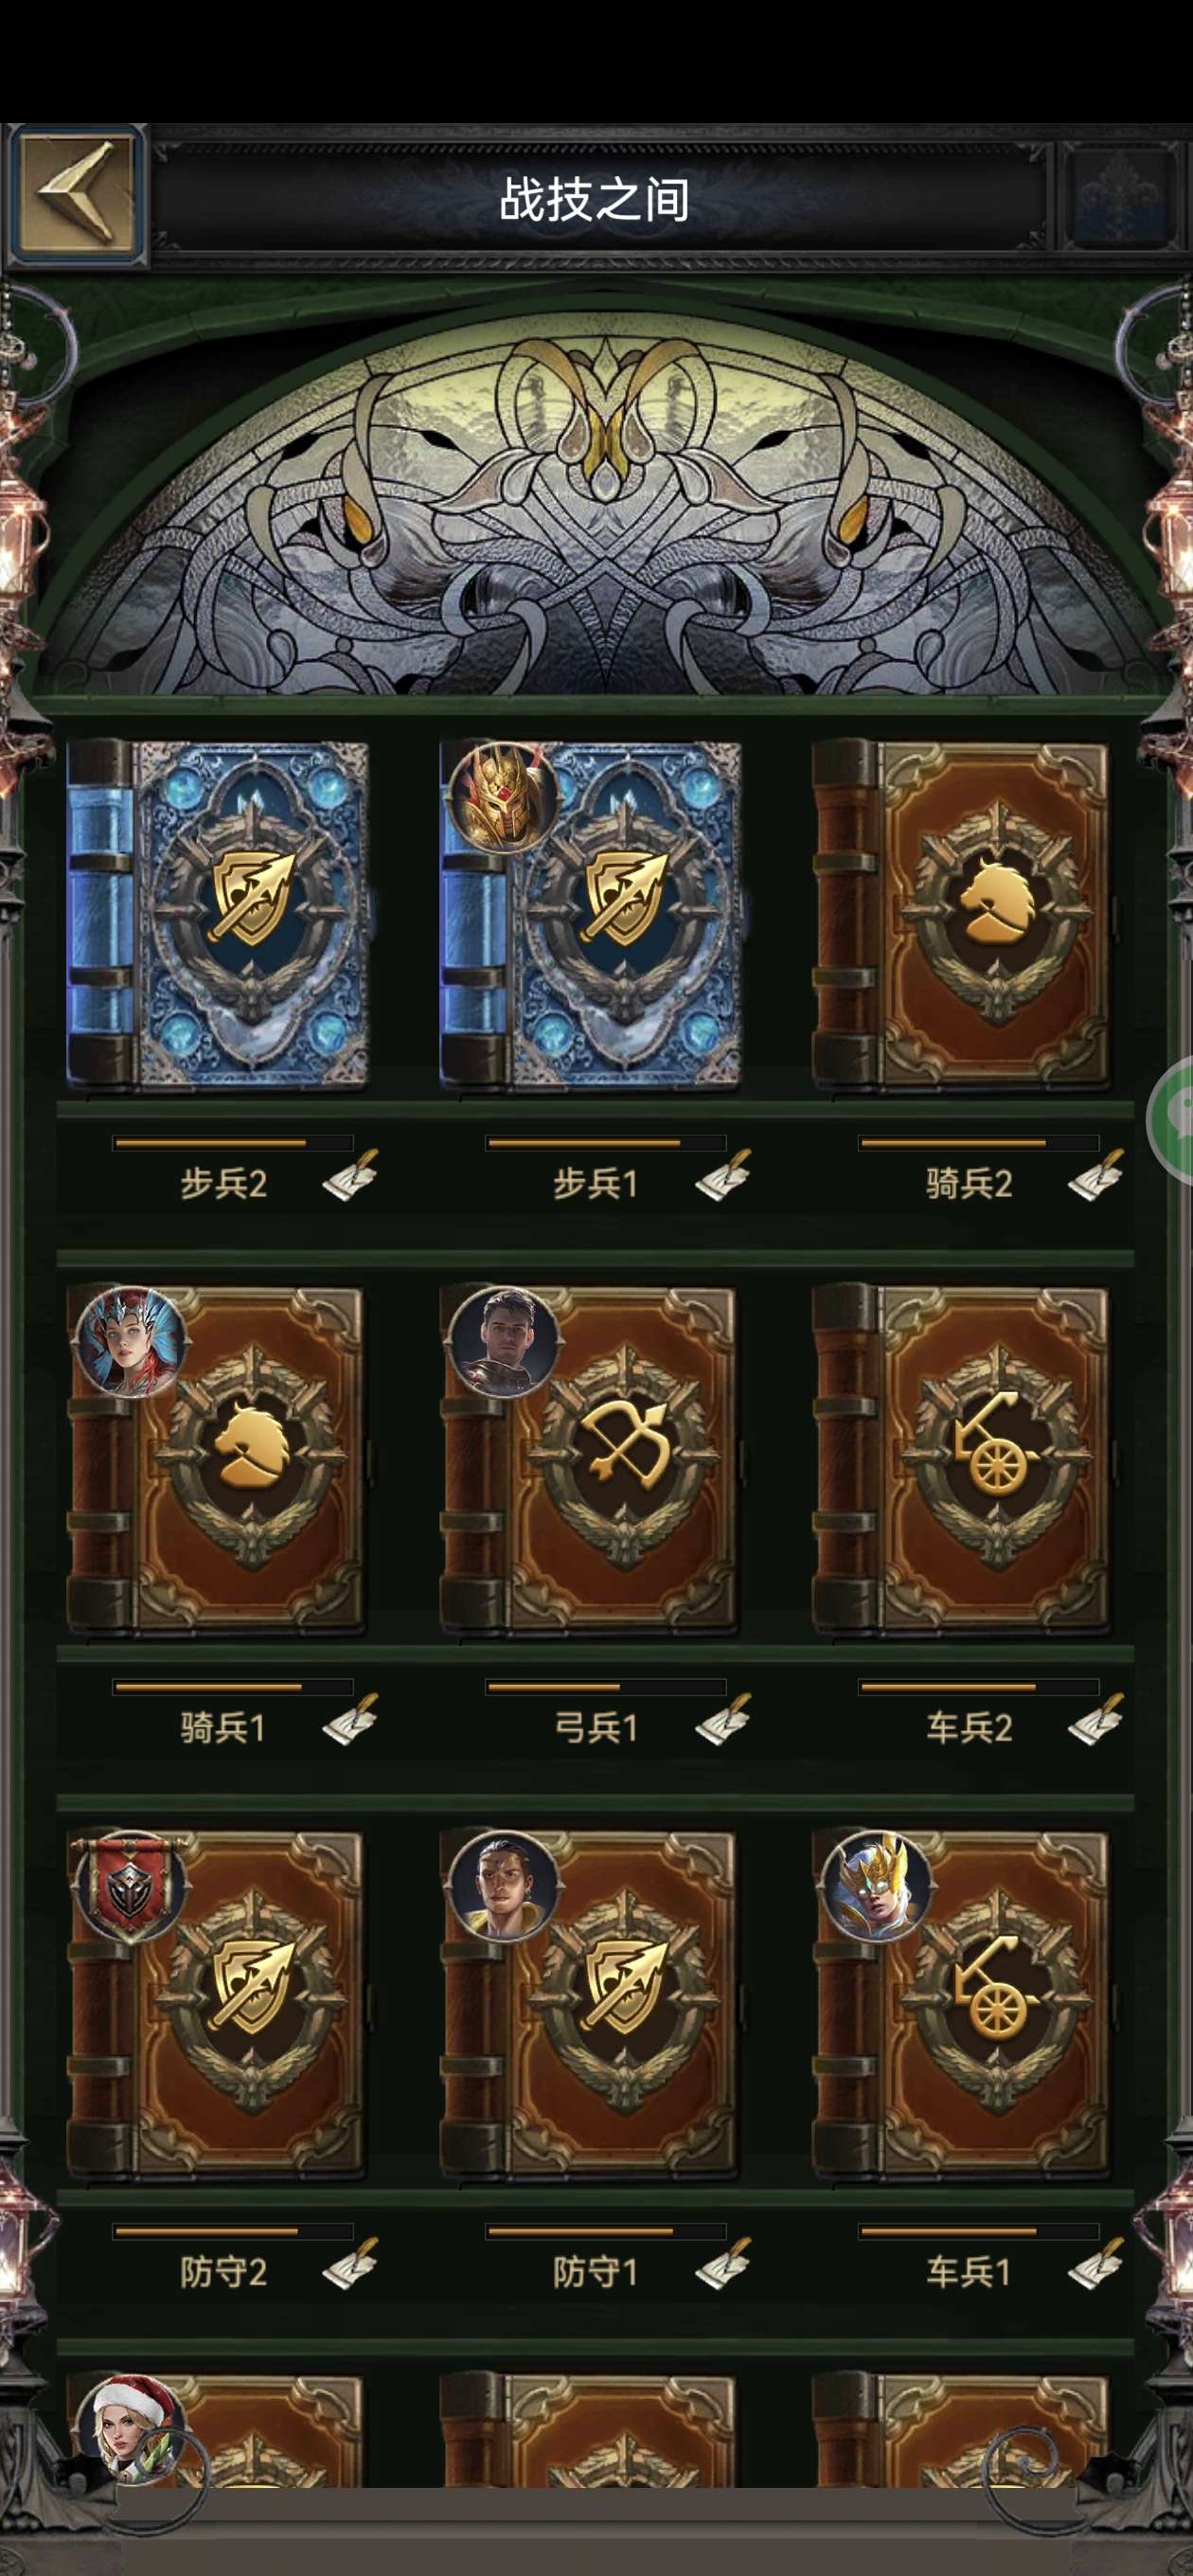Click the 步兵2 progress bar
The width and height of the screenshot is (1193, 2576).
tap(233, 1143)
